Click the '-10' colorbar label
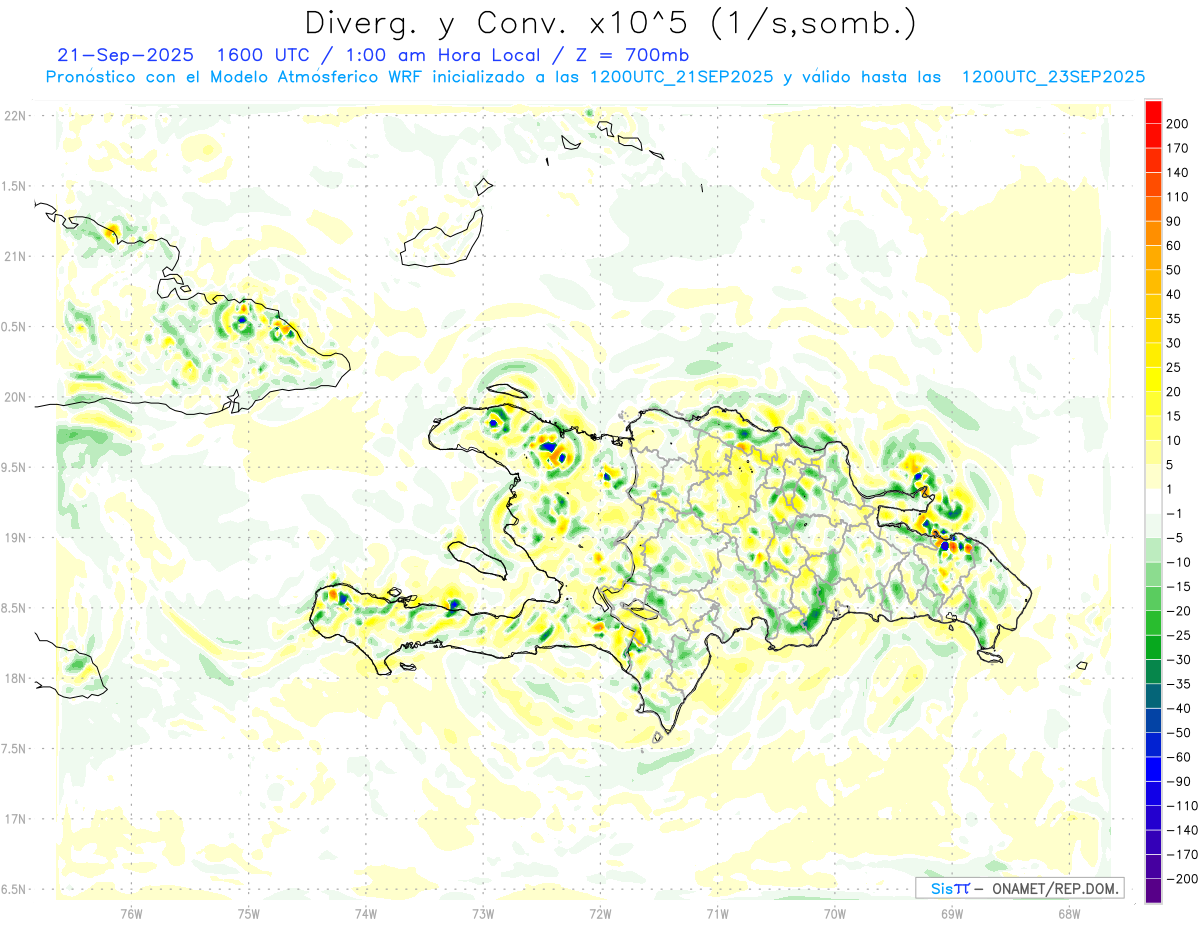The width and height of the screenshot is (1200, 927). point(1179,563)
